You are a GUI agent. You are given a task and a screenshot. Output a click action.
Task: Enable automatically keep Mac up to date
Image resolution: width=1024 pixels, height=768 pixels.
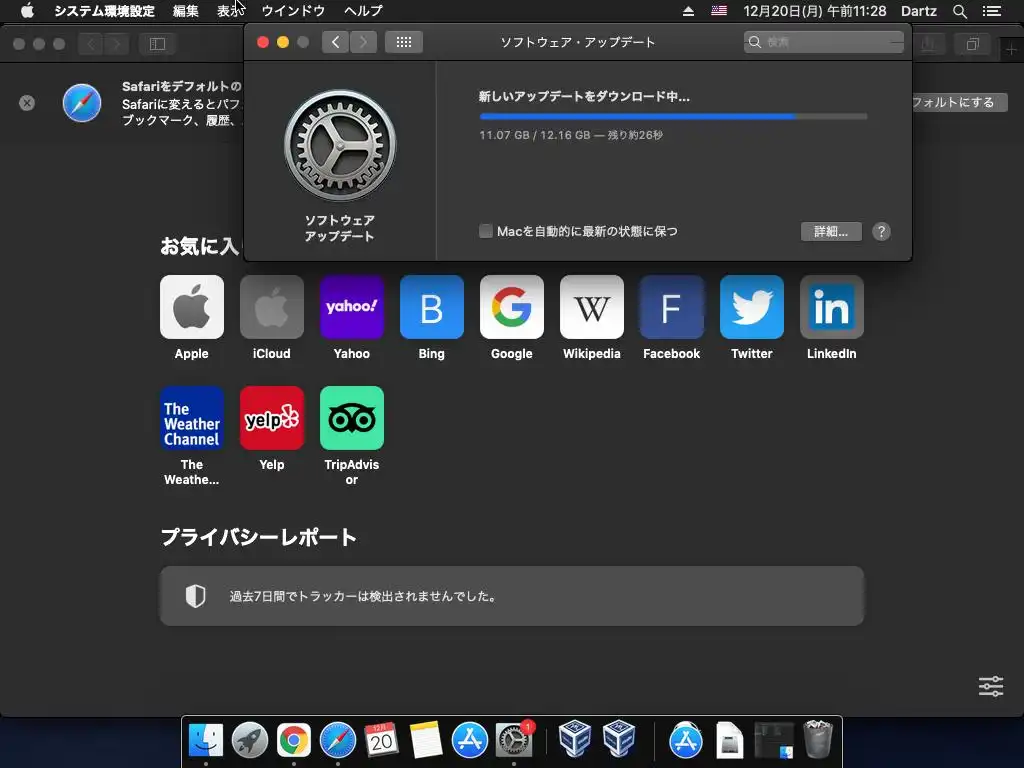point(485,231)
